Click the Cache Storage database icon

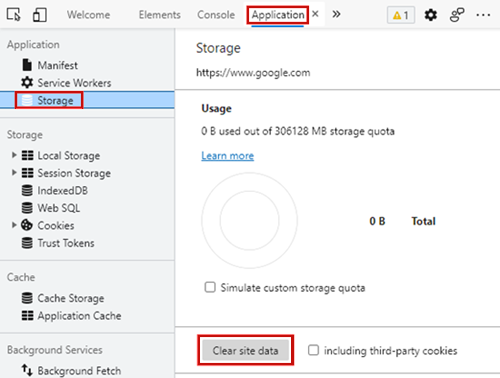coord(27,298)
